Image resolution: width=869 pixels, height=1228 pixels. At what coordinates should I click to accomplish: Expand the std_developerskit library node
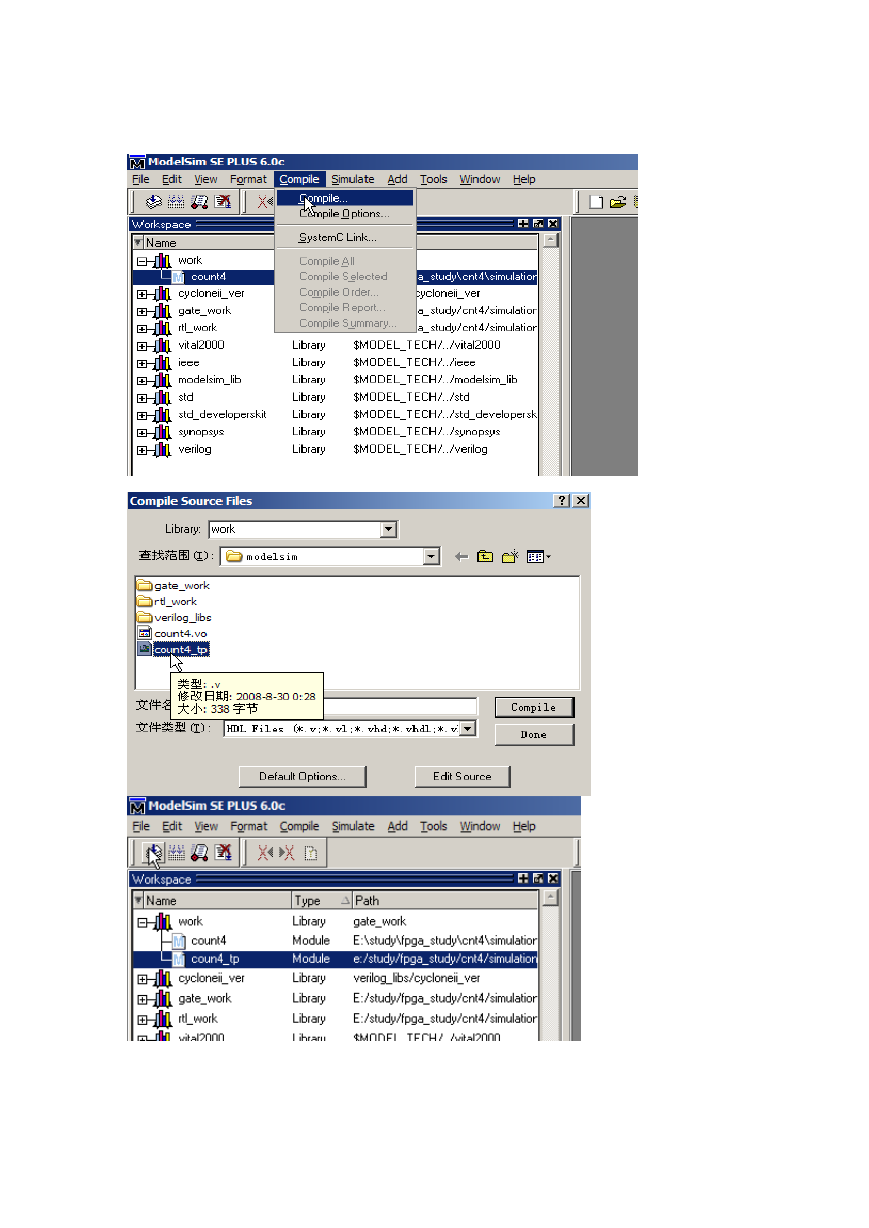142,415
